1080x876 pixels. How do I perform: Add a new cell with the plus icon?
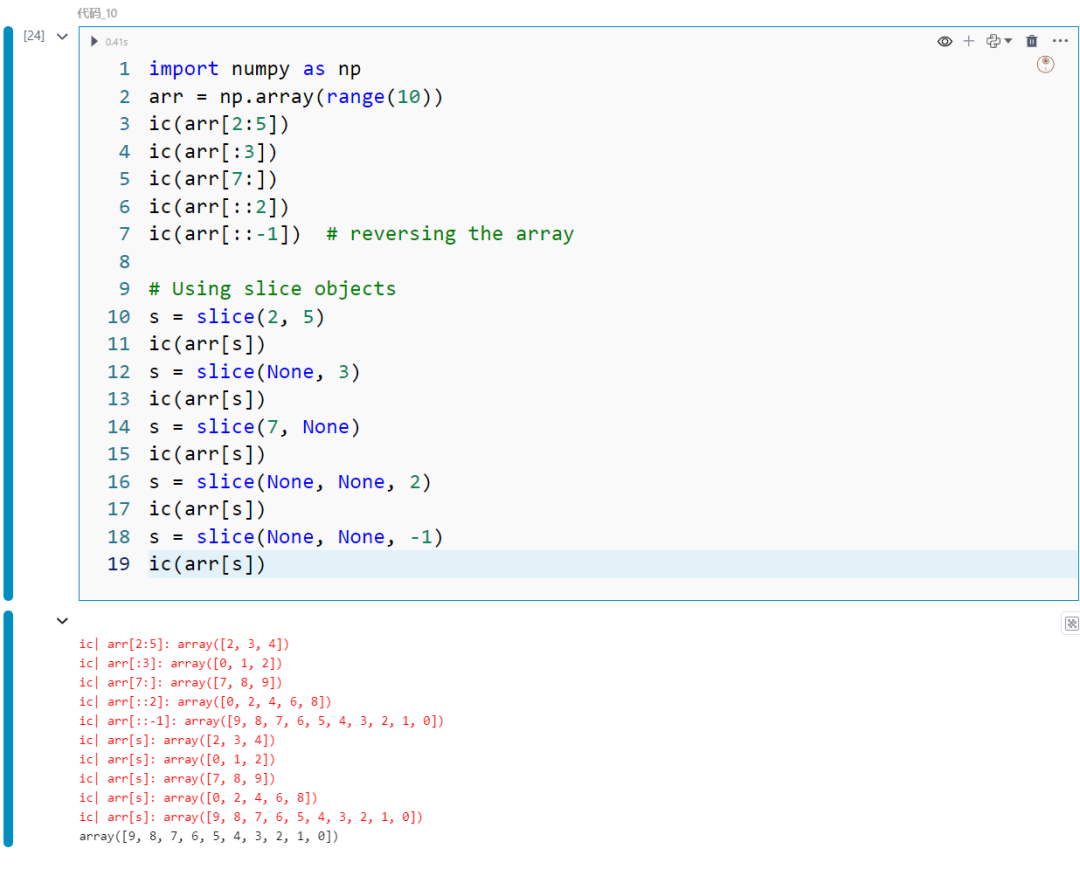tap(968, 41)
